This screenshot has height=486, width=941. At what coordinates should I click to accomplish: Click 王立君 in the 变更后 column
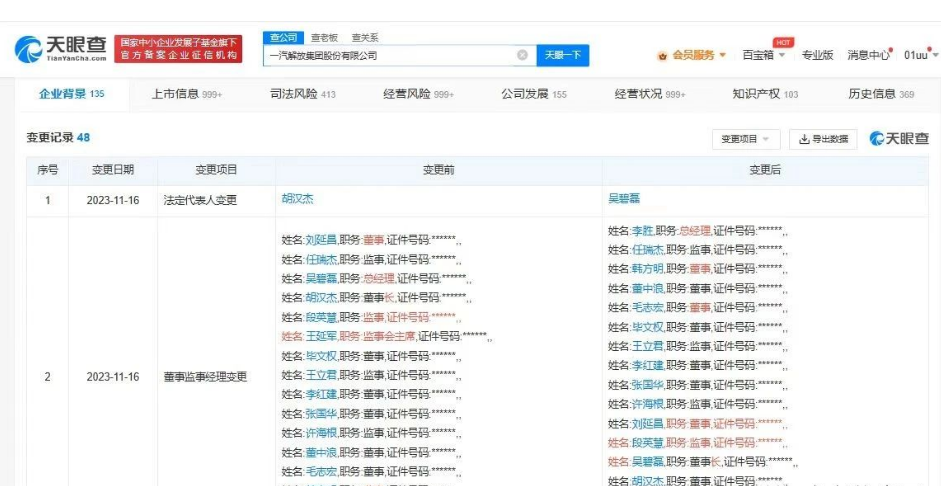tap(647, 346)
